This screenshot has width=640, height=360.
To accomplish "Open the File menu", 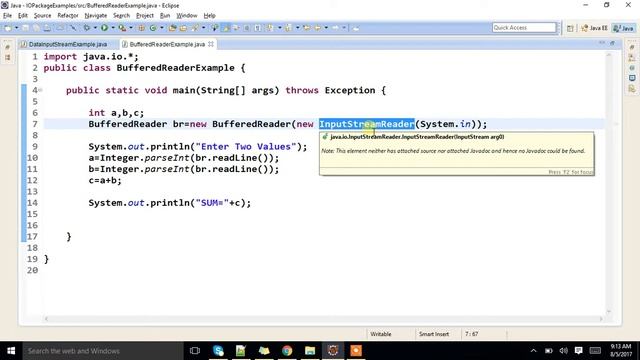I will (x=7, y=16).
